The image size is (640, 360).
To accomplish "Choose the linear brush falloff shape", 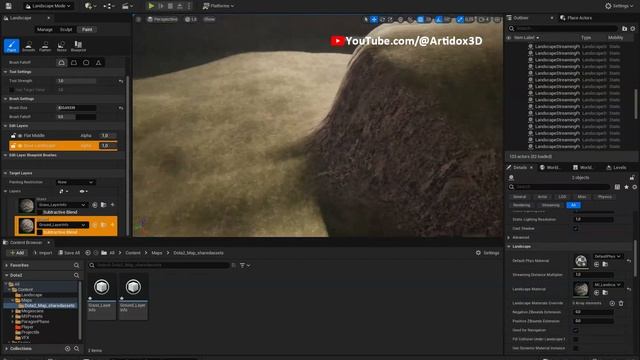I will [x=74, y=62].
